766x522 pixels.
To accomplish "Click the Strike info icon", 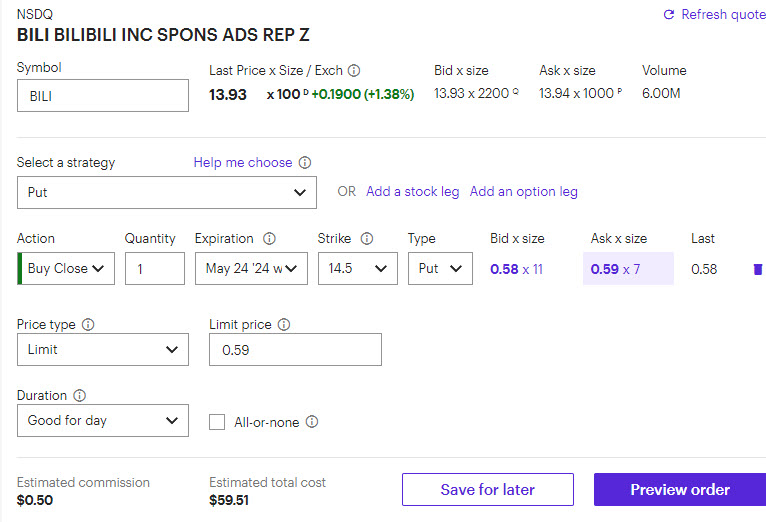I will tap(367, 239).
